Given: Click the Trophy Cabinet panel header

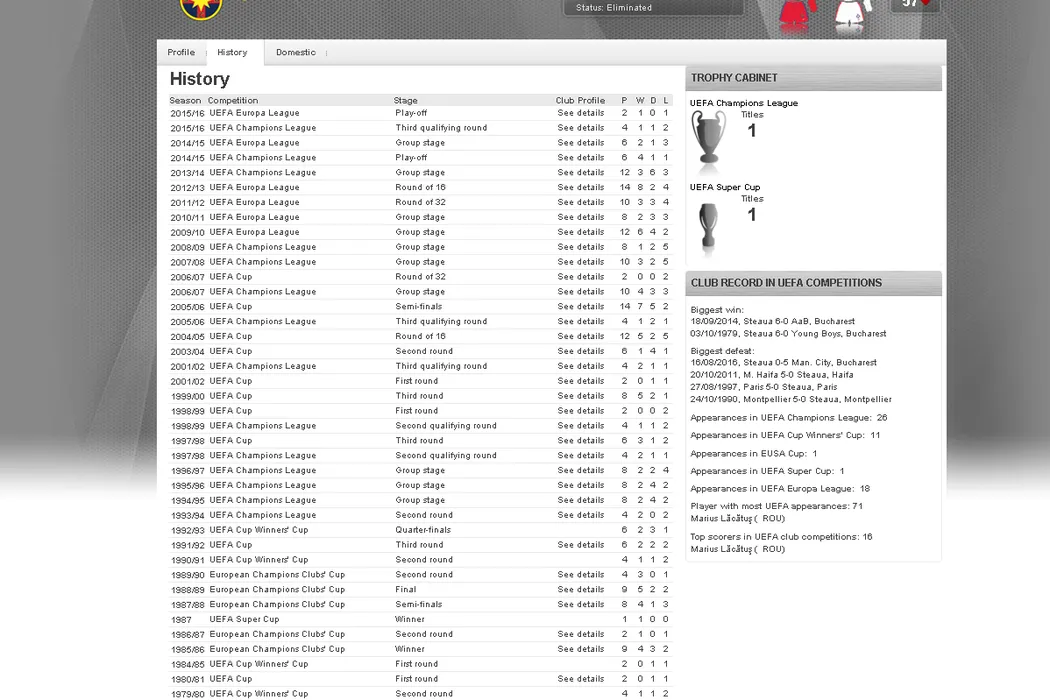Looking at the screenshot, I should pyautogui.click(x=813, y=78).
